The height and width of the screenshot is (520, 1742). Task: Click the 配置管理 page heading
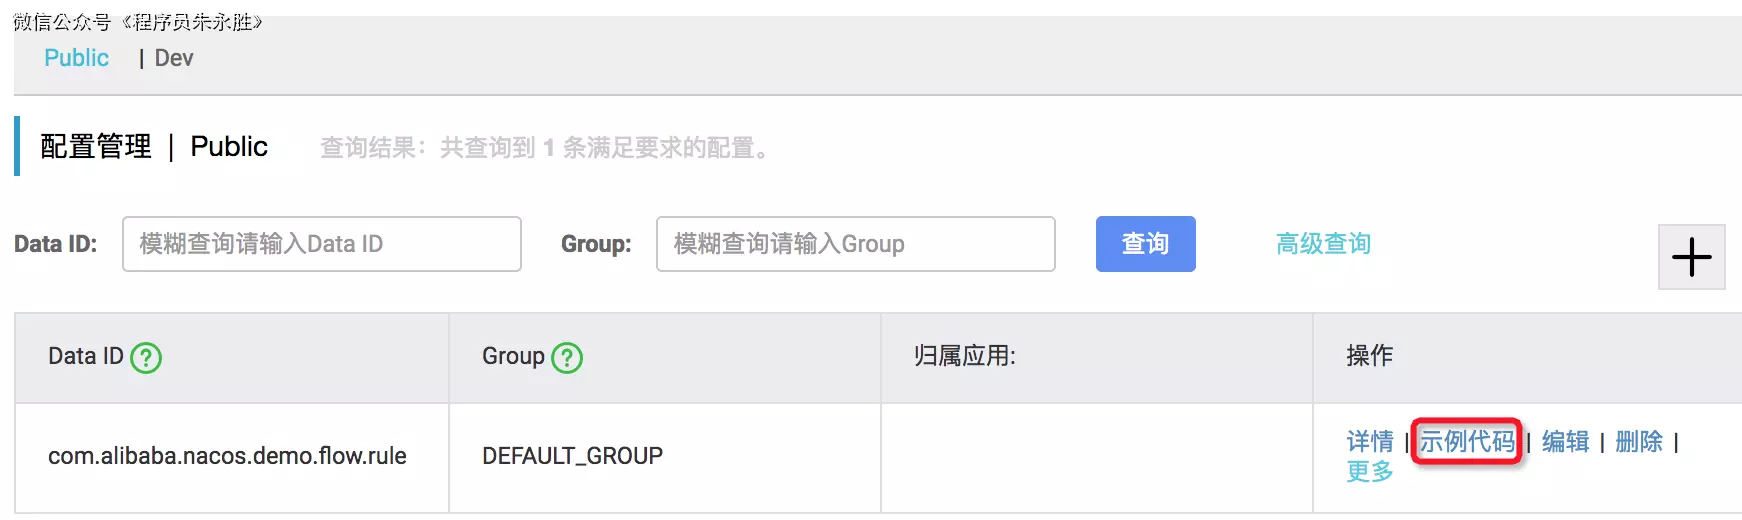point(96,147)
